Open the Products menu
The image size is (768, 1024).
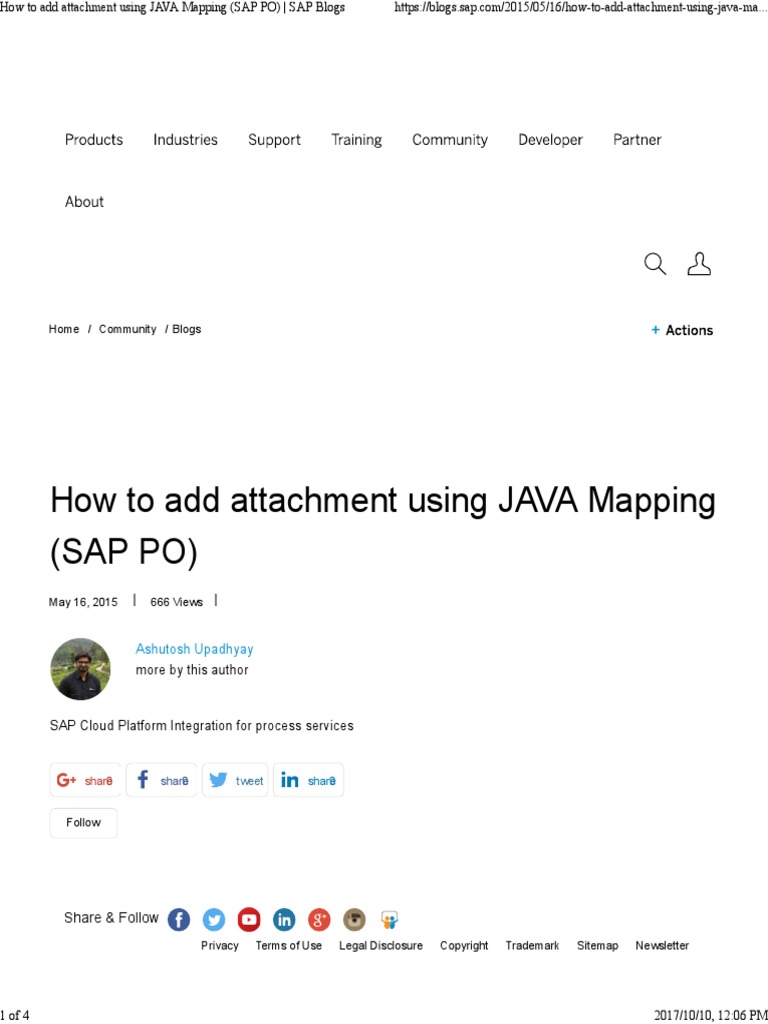pos(94,140)
